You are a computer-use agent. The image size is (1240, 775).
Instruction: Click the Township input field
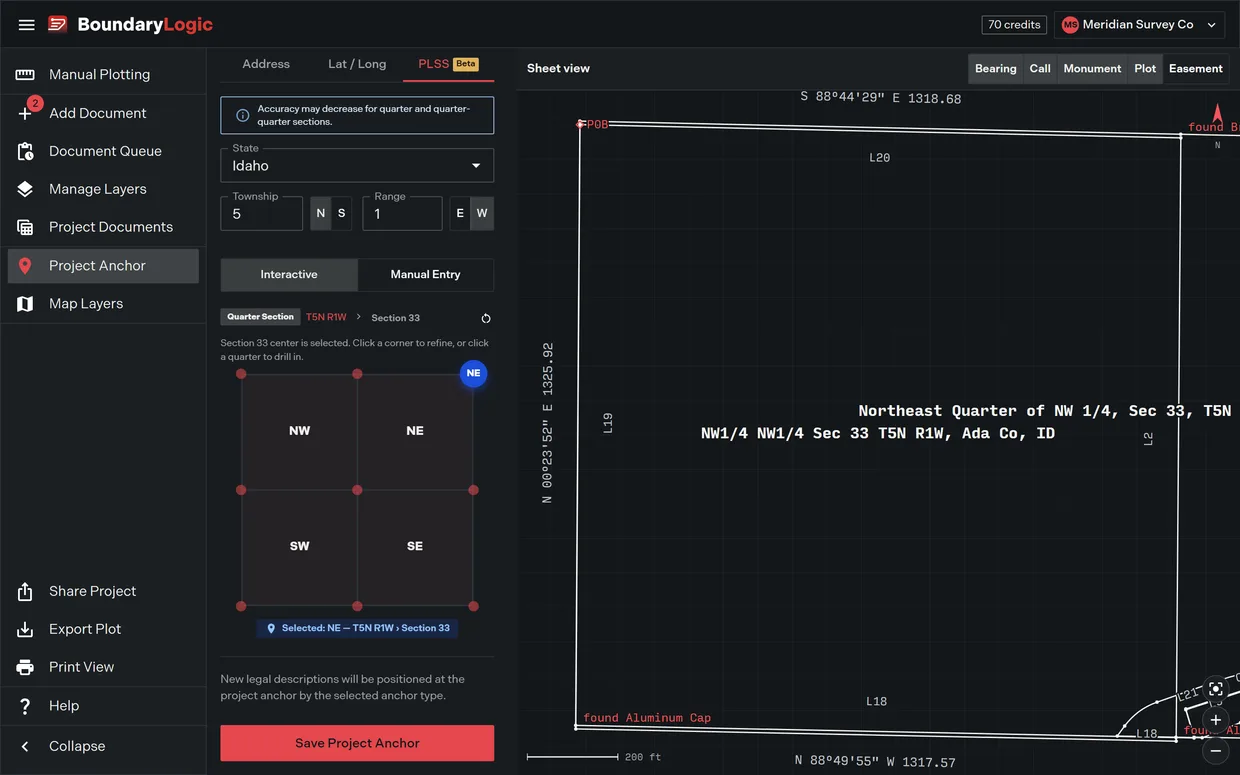(x=262, y=214)
